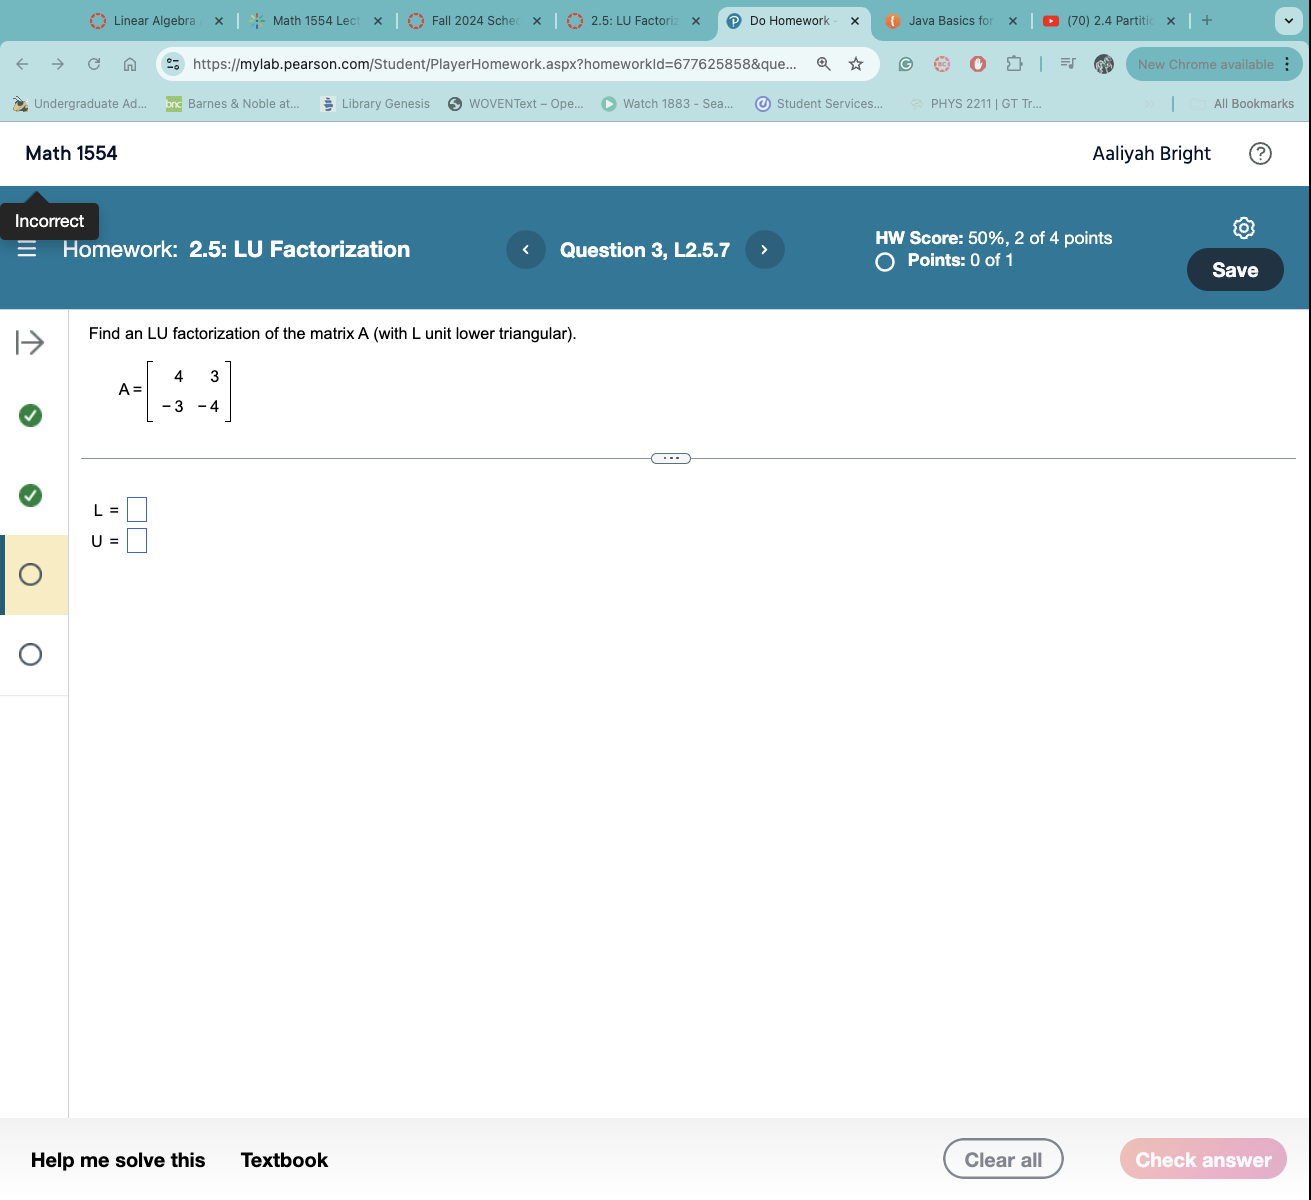The width and height of the screenshot is (1311, 1200).
Task: Click Help me solve this
Action: [x=118, y=1160]
